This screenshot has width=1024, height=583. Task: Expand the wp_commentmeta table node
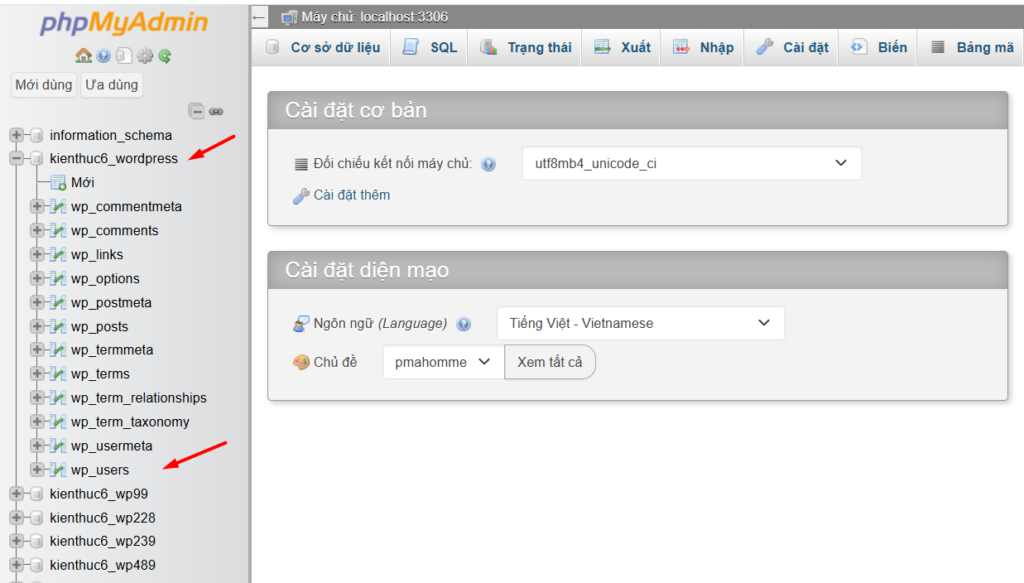pyautogui.click(x=37, y=206)
